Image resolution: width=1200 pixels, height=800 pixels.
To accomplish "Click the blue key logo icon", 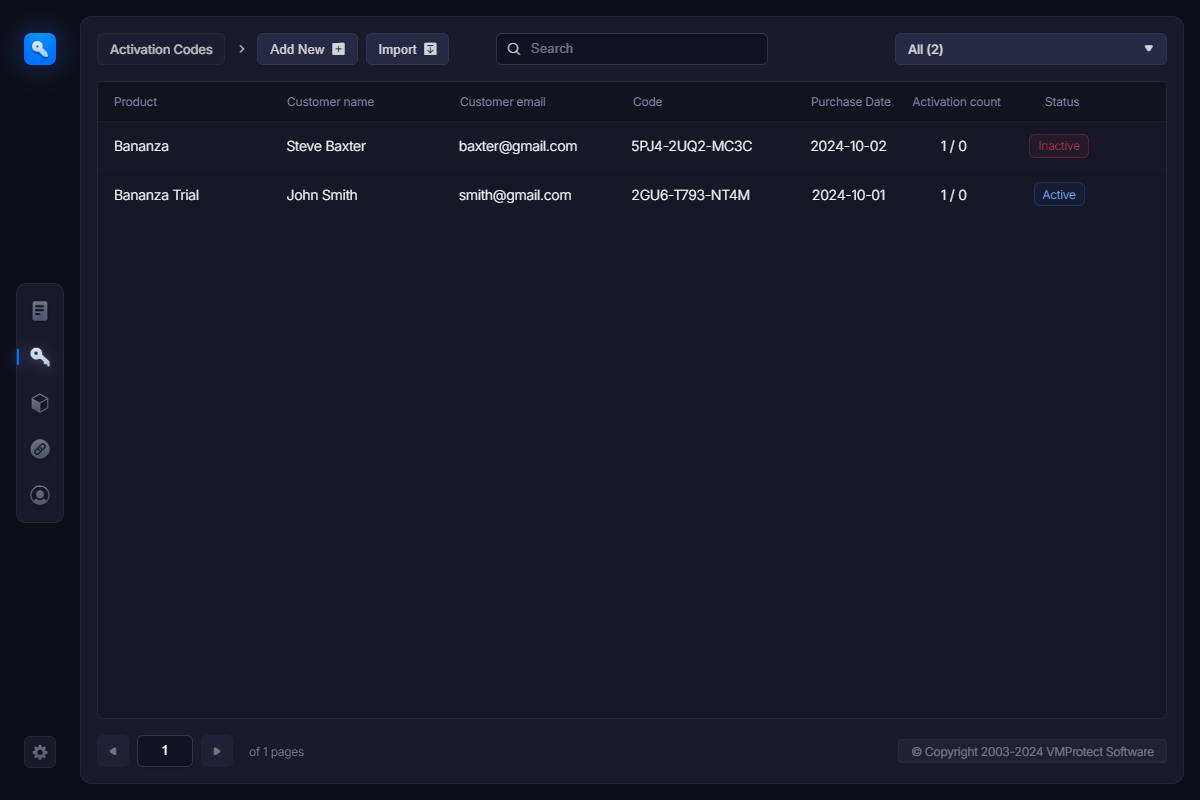I will (40, 49).
